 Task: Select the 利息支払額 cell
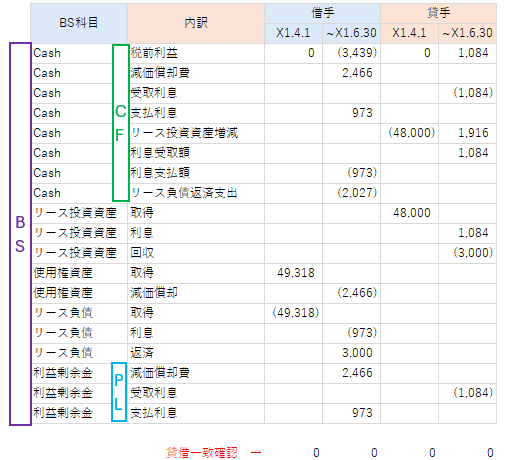(196, 173)
